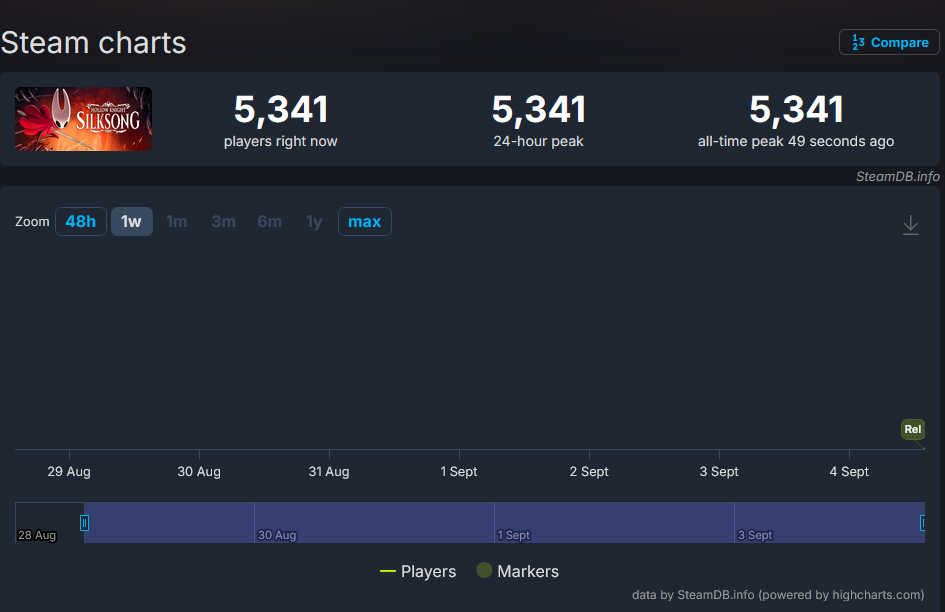Click the selected navigator range near 1 Sept
The width and height of the screenshot is (945, 612).
[x=504, y=523]
